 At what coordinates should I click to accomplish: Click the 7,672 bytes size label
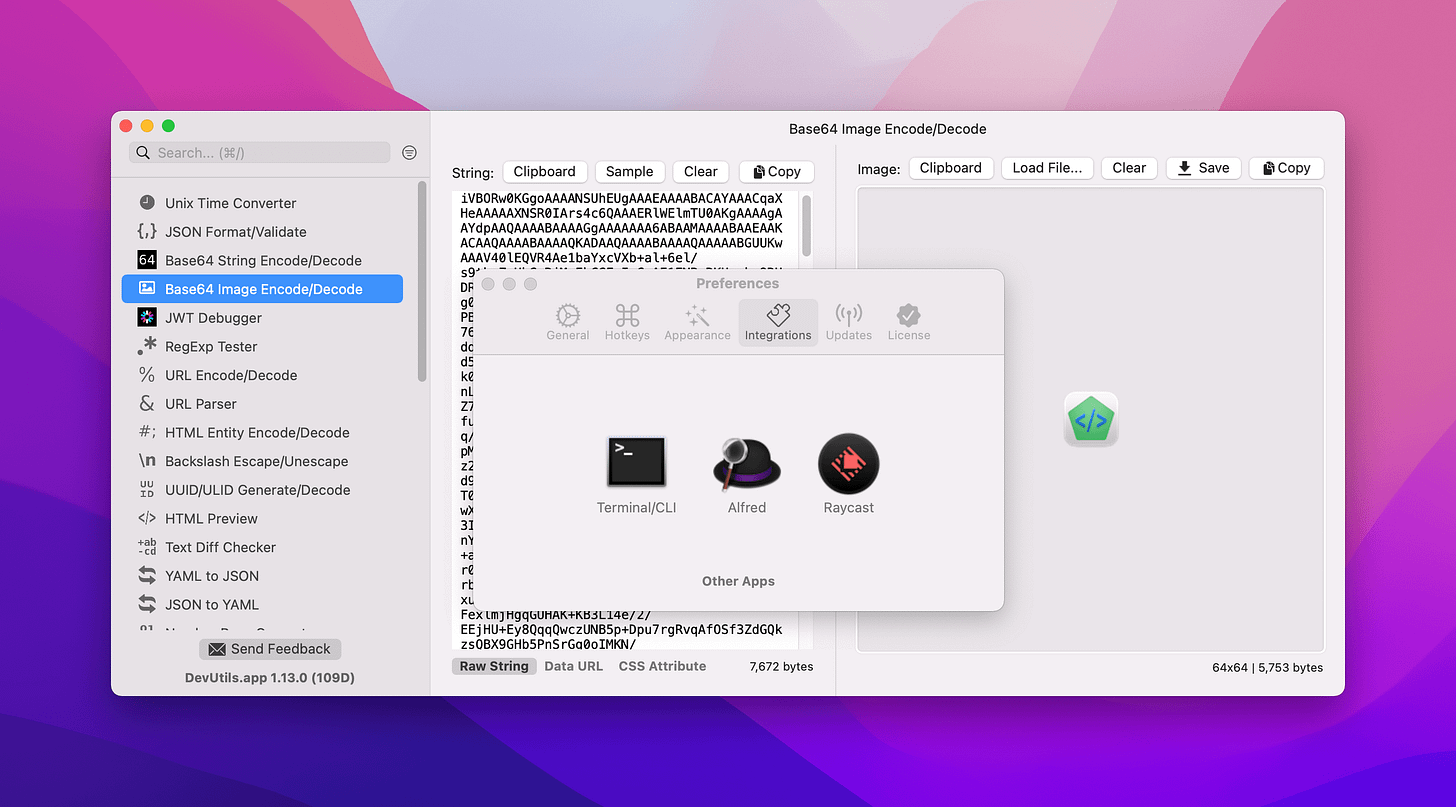[781, 666]
